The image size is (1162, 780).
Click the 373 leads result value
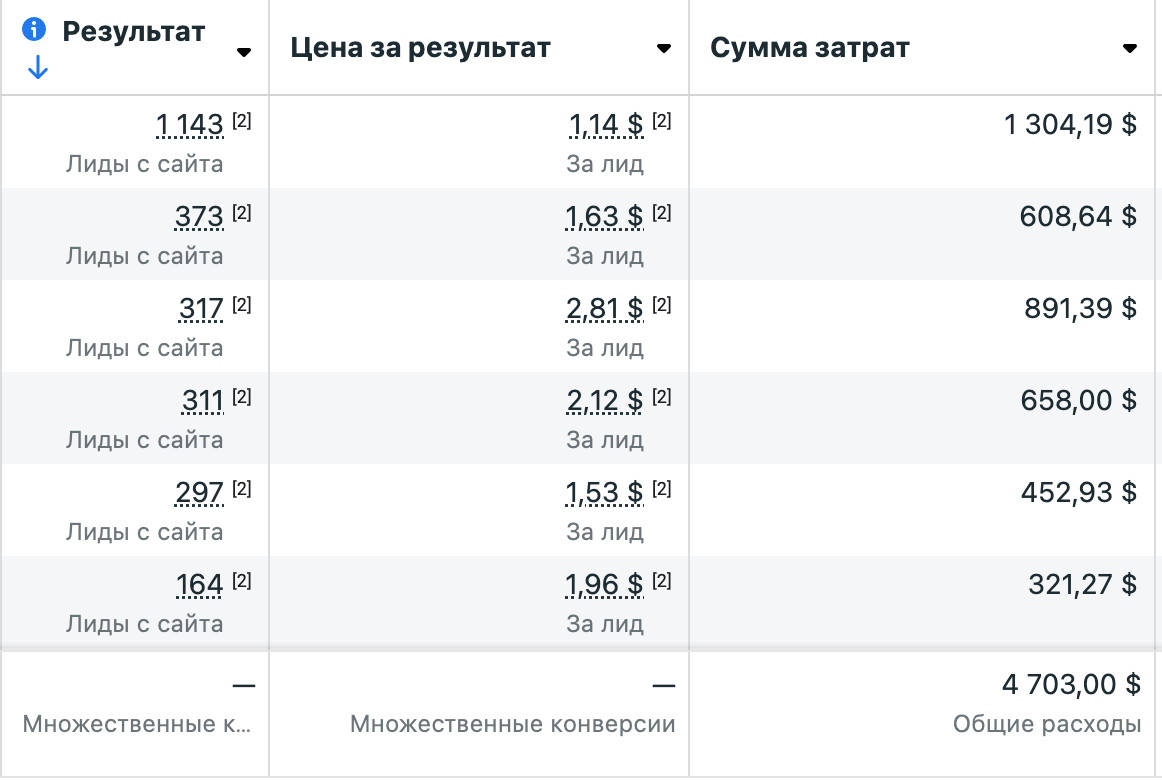(x=199, y=217)
